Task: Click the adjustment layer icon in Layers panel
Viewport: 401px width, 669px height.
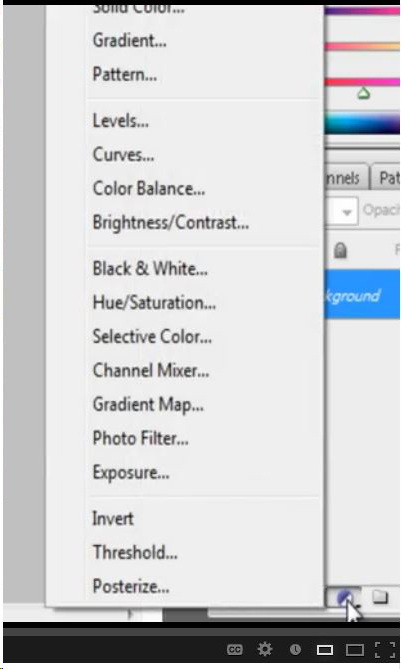Action: 346,597
